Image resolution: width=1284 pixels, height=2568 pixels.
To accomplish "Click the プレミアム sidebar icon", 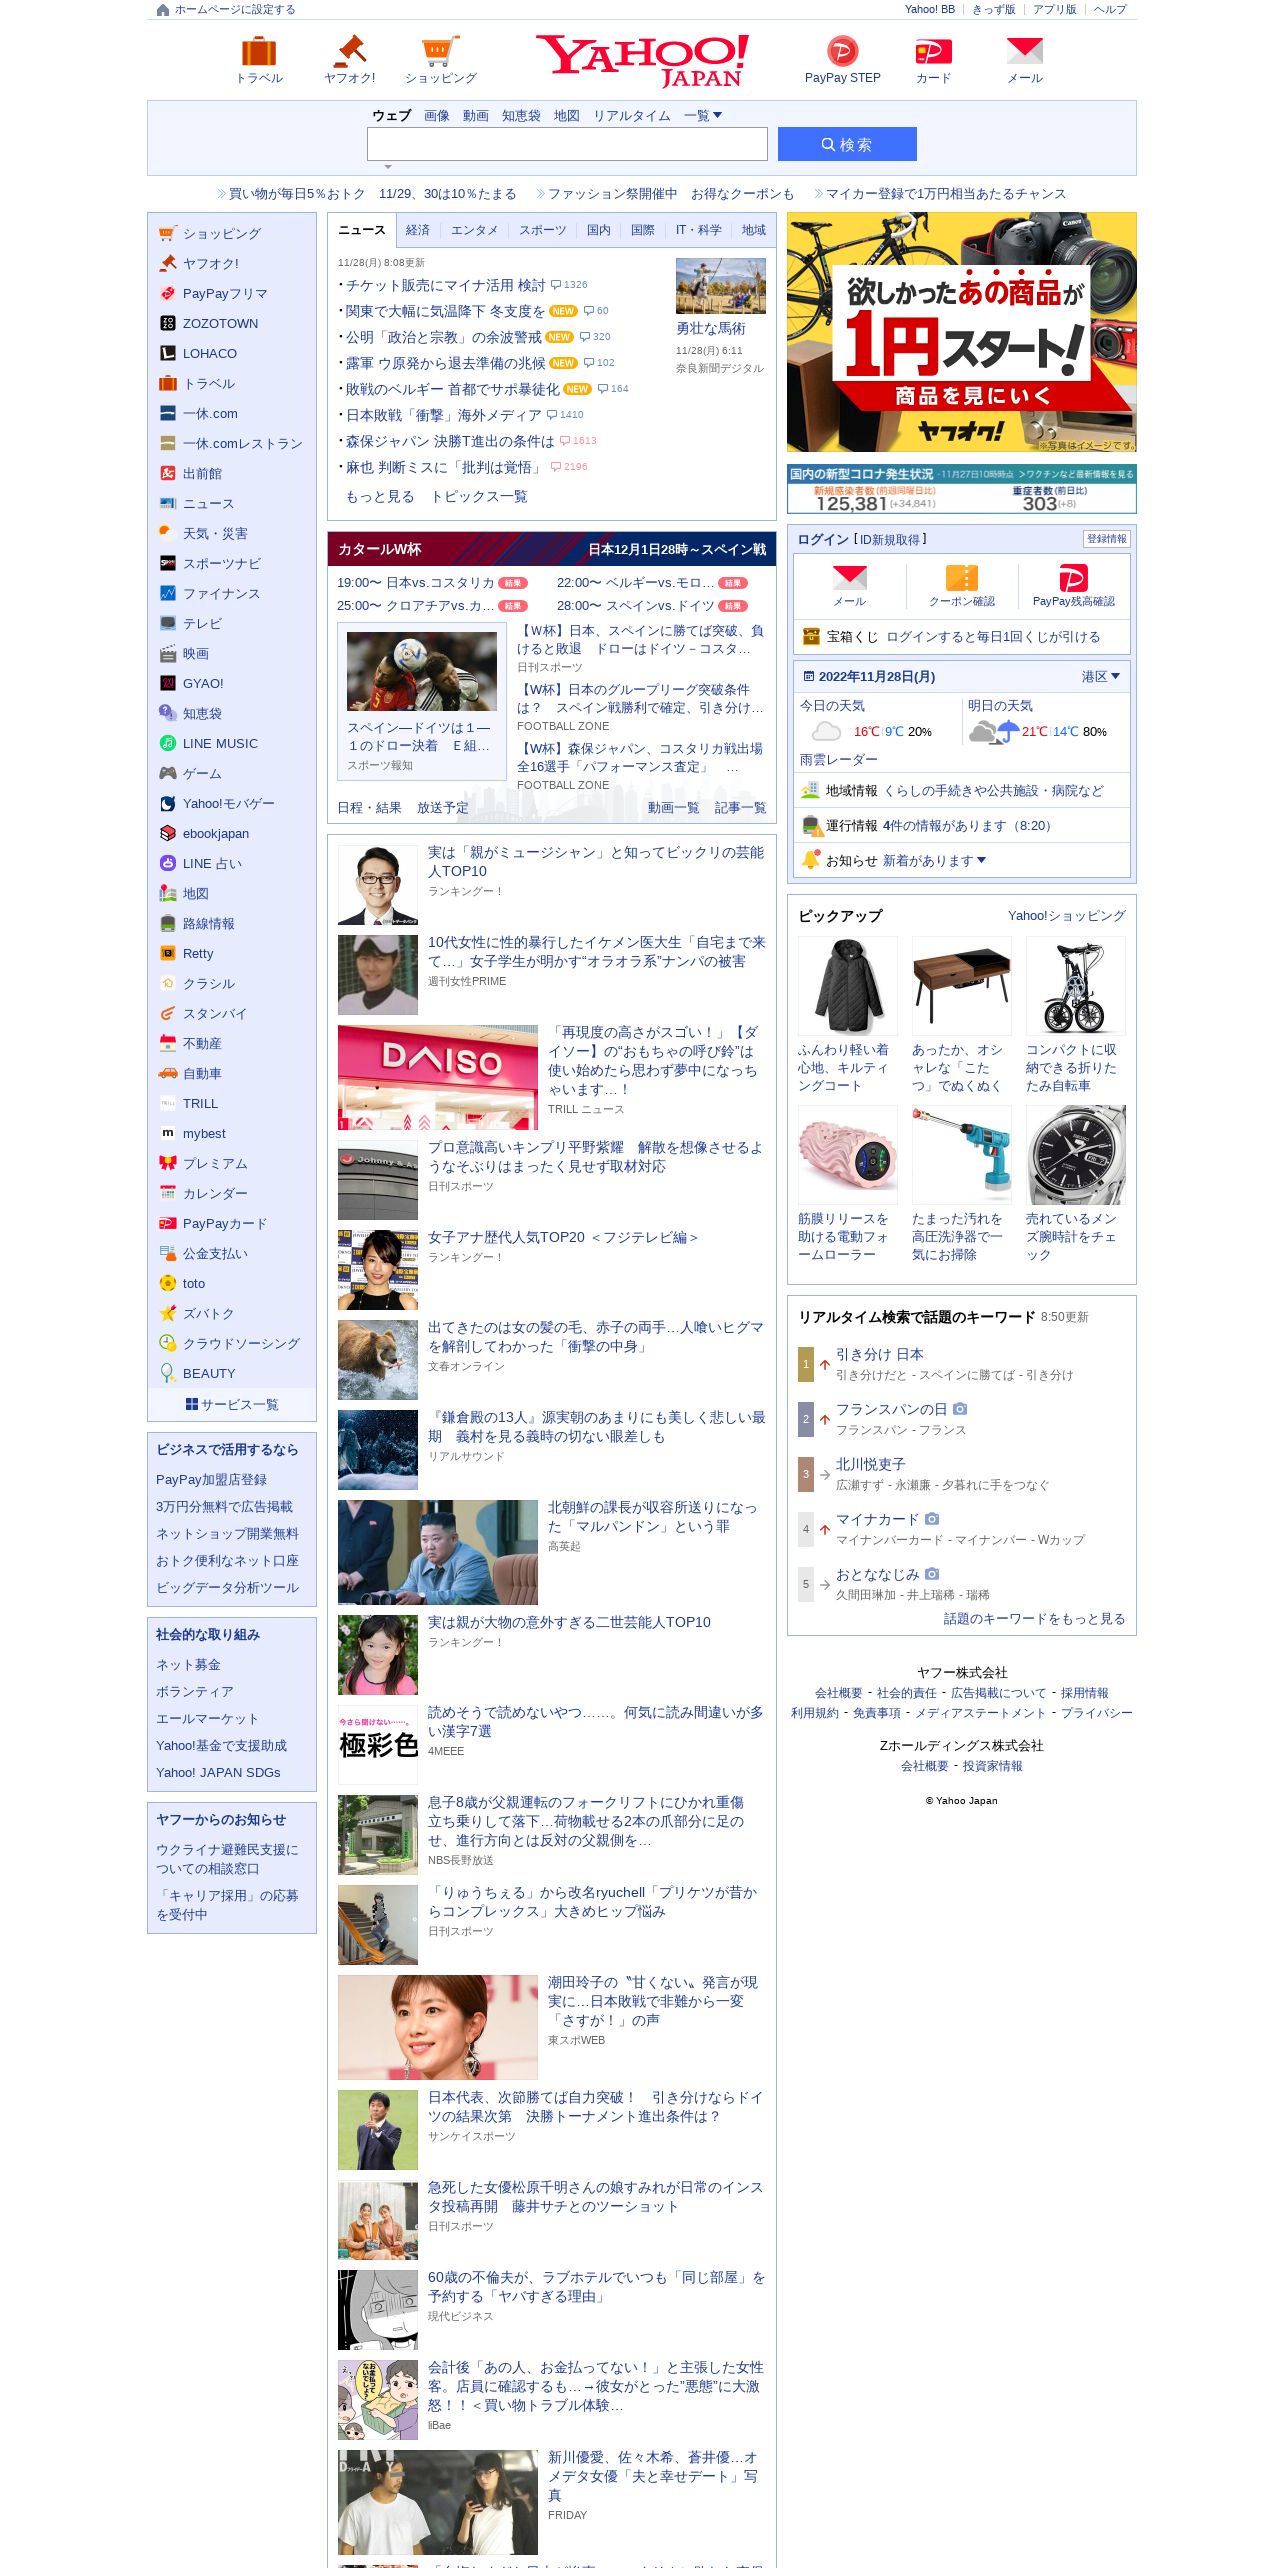I will (x=168, y=1163).
